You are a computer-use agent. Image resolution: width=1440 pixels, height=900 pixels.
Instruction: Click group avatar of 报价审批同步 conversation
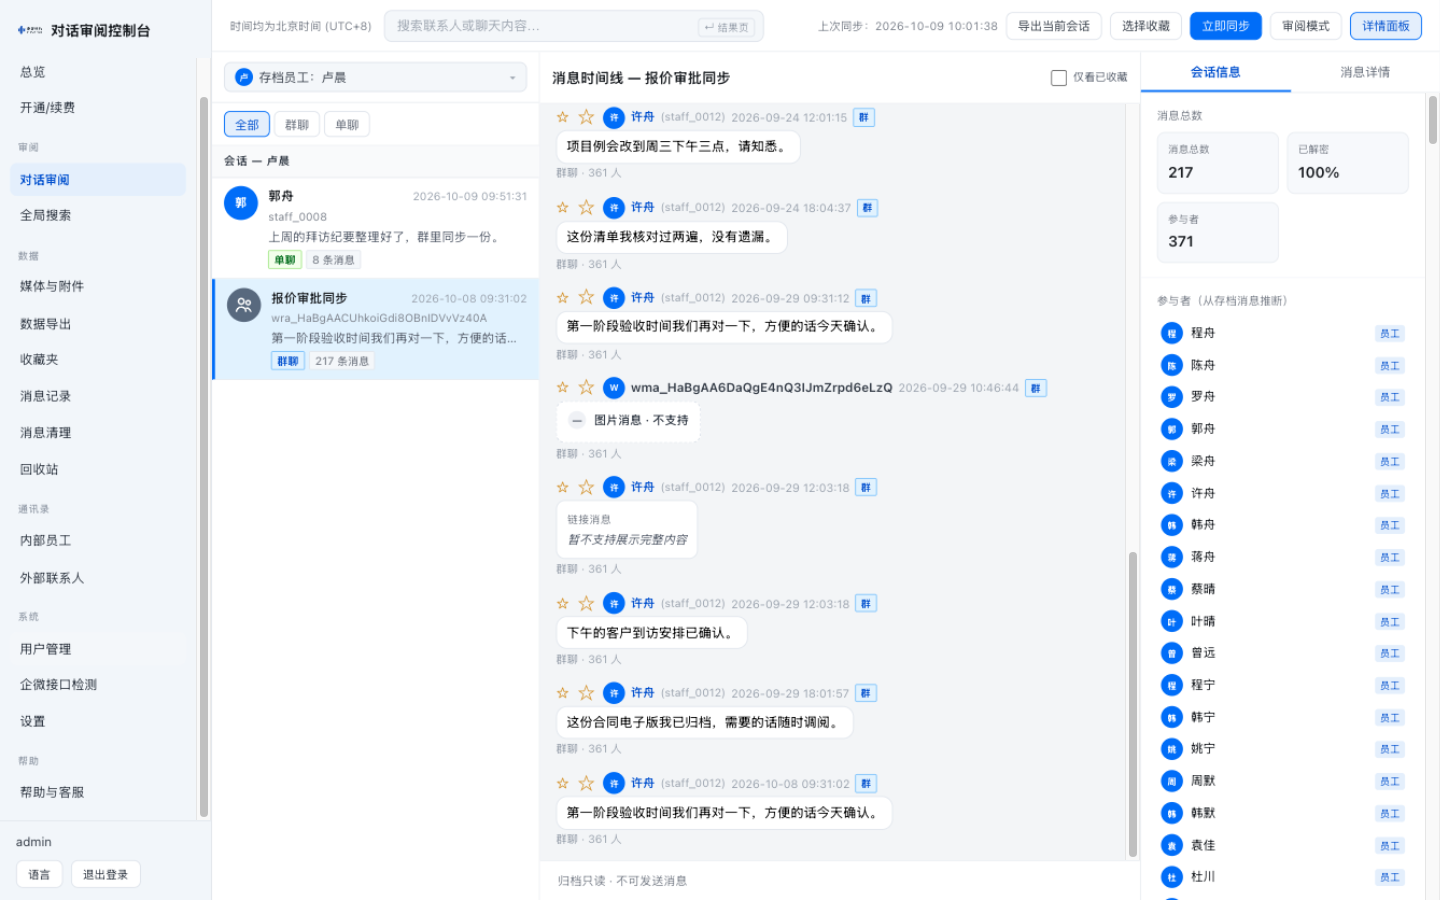tap(244, 305)
